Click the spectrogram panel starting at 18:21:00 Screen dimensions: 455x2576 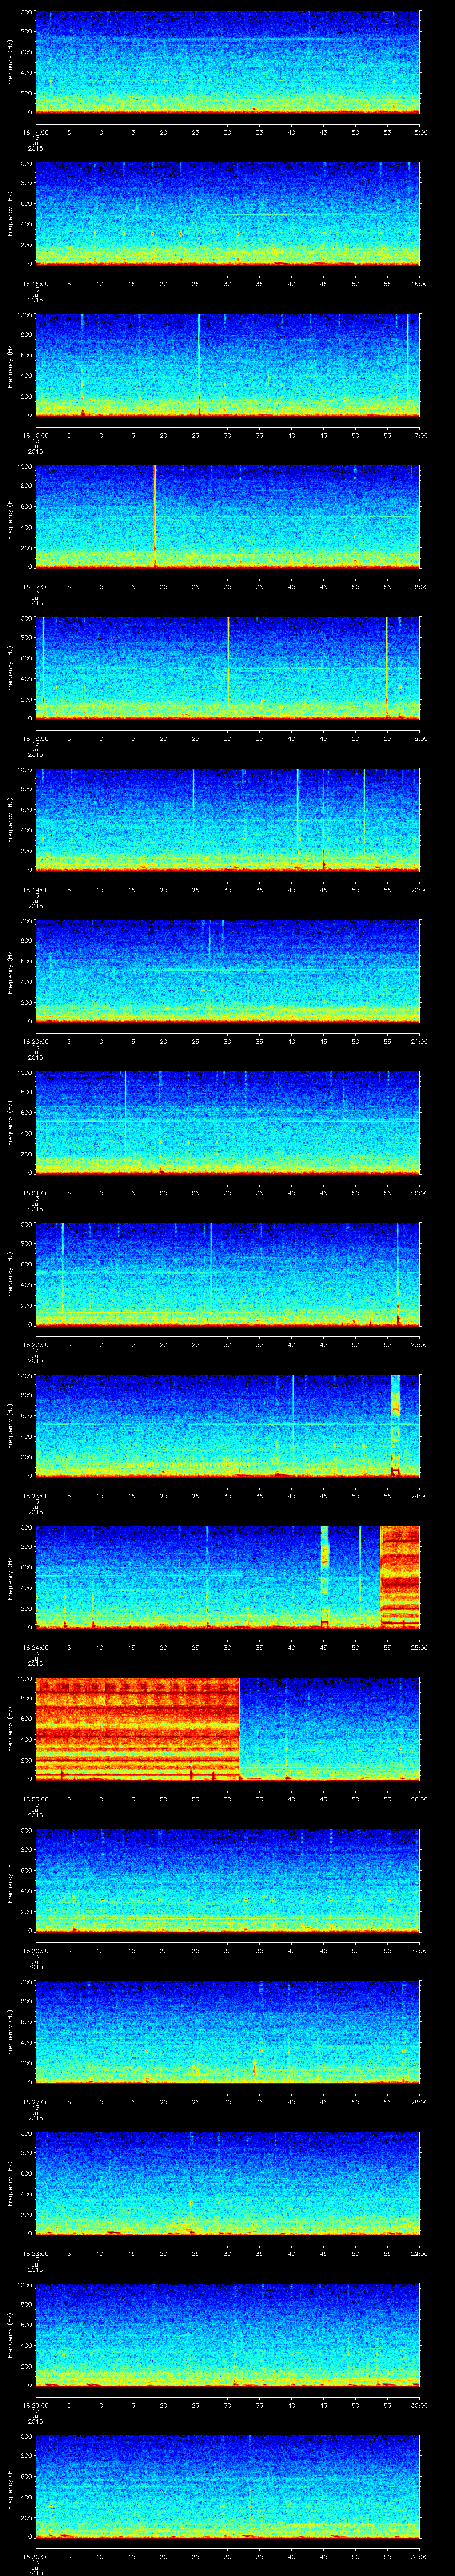click(x=228, y=1123)
